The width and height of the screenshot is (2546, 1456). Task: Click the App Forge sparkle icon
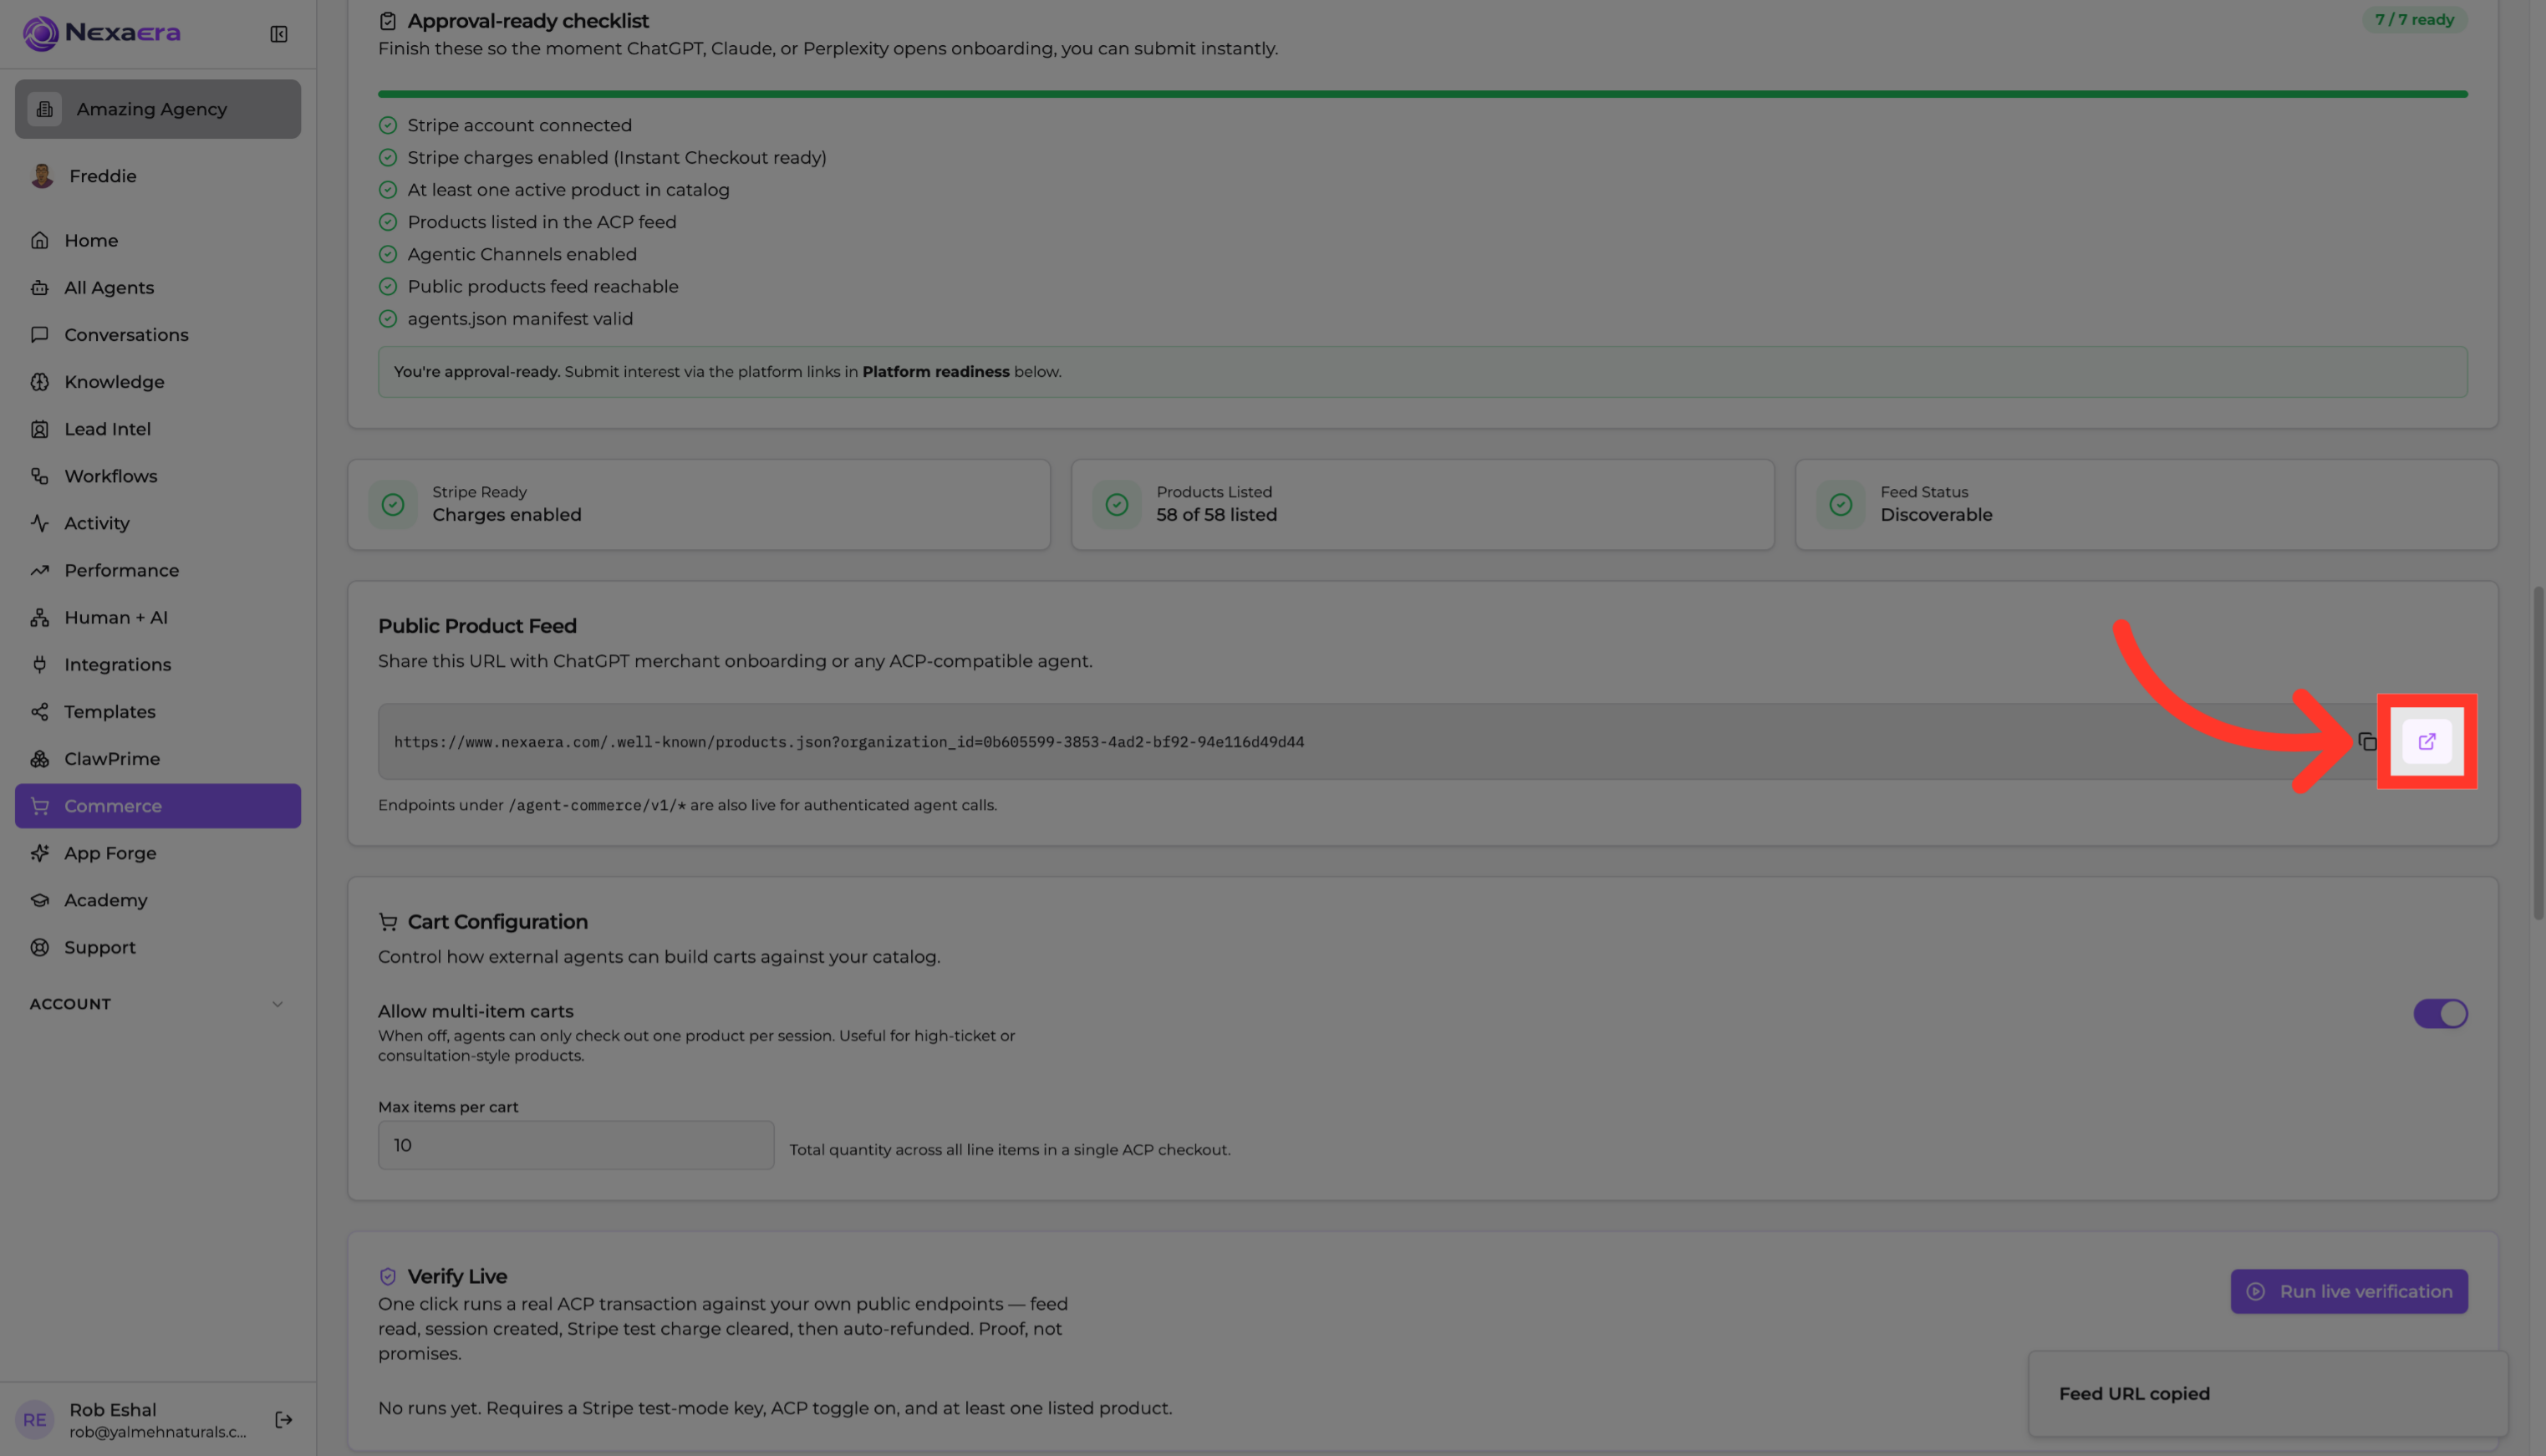coord(40,853)
